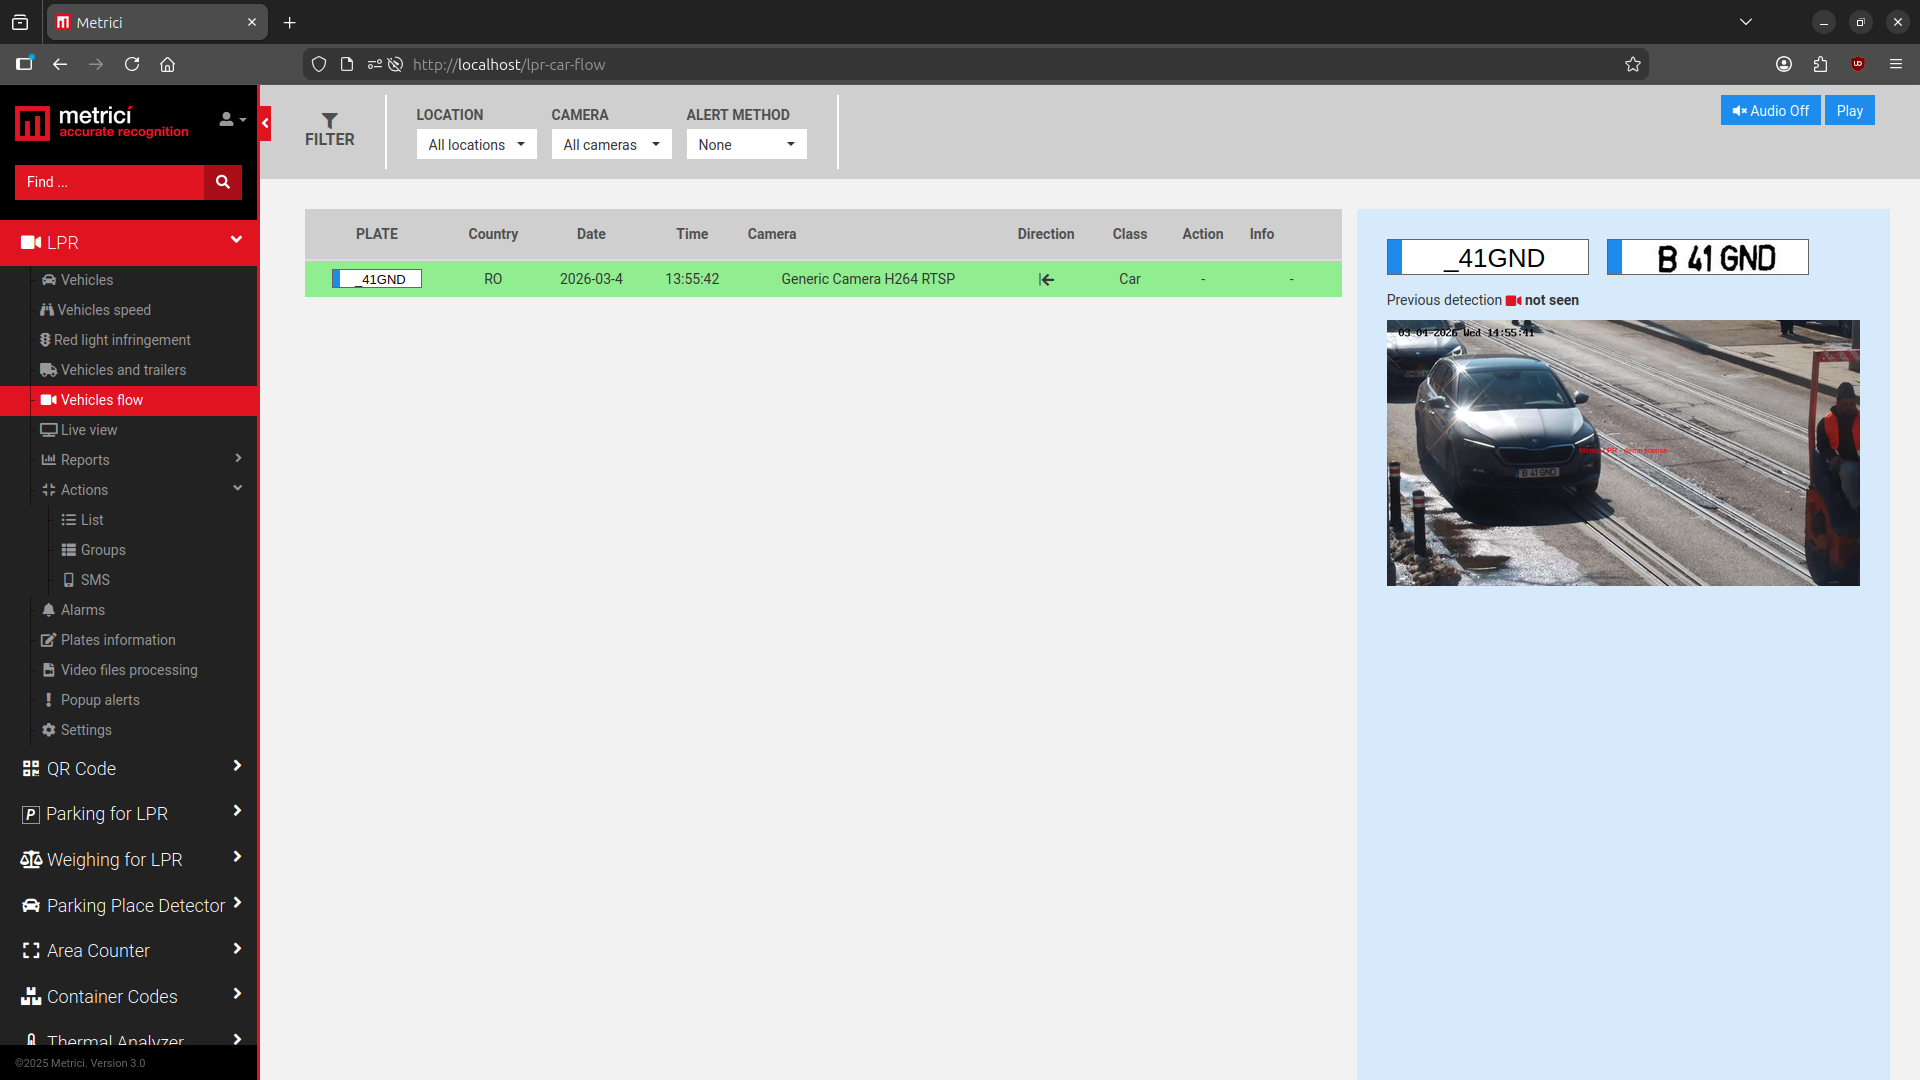Viewport: 1920px width, 1080px height.
Task: Click the Vehicles flow camera icon
Action: (48, 400)
